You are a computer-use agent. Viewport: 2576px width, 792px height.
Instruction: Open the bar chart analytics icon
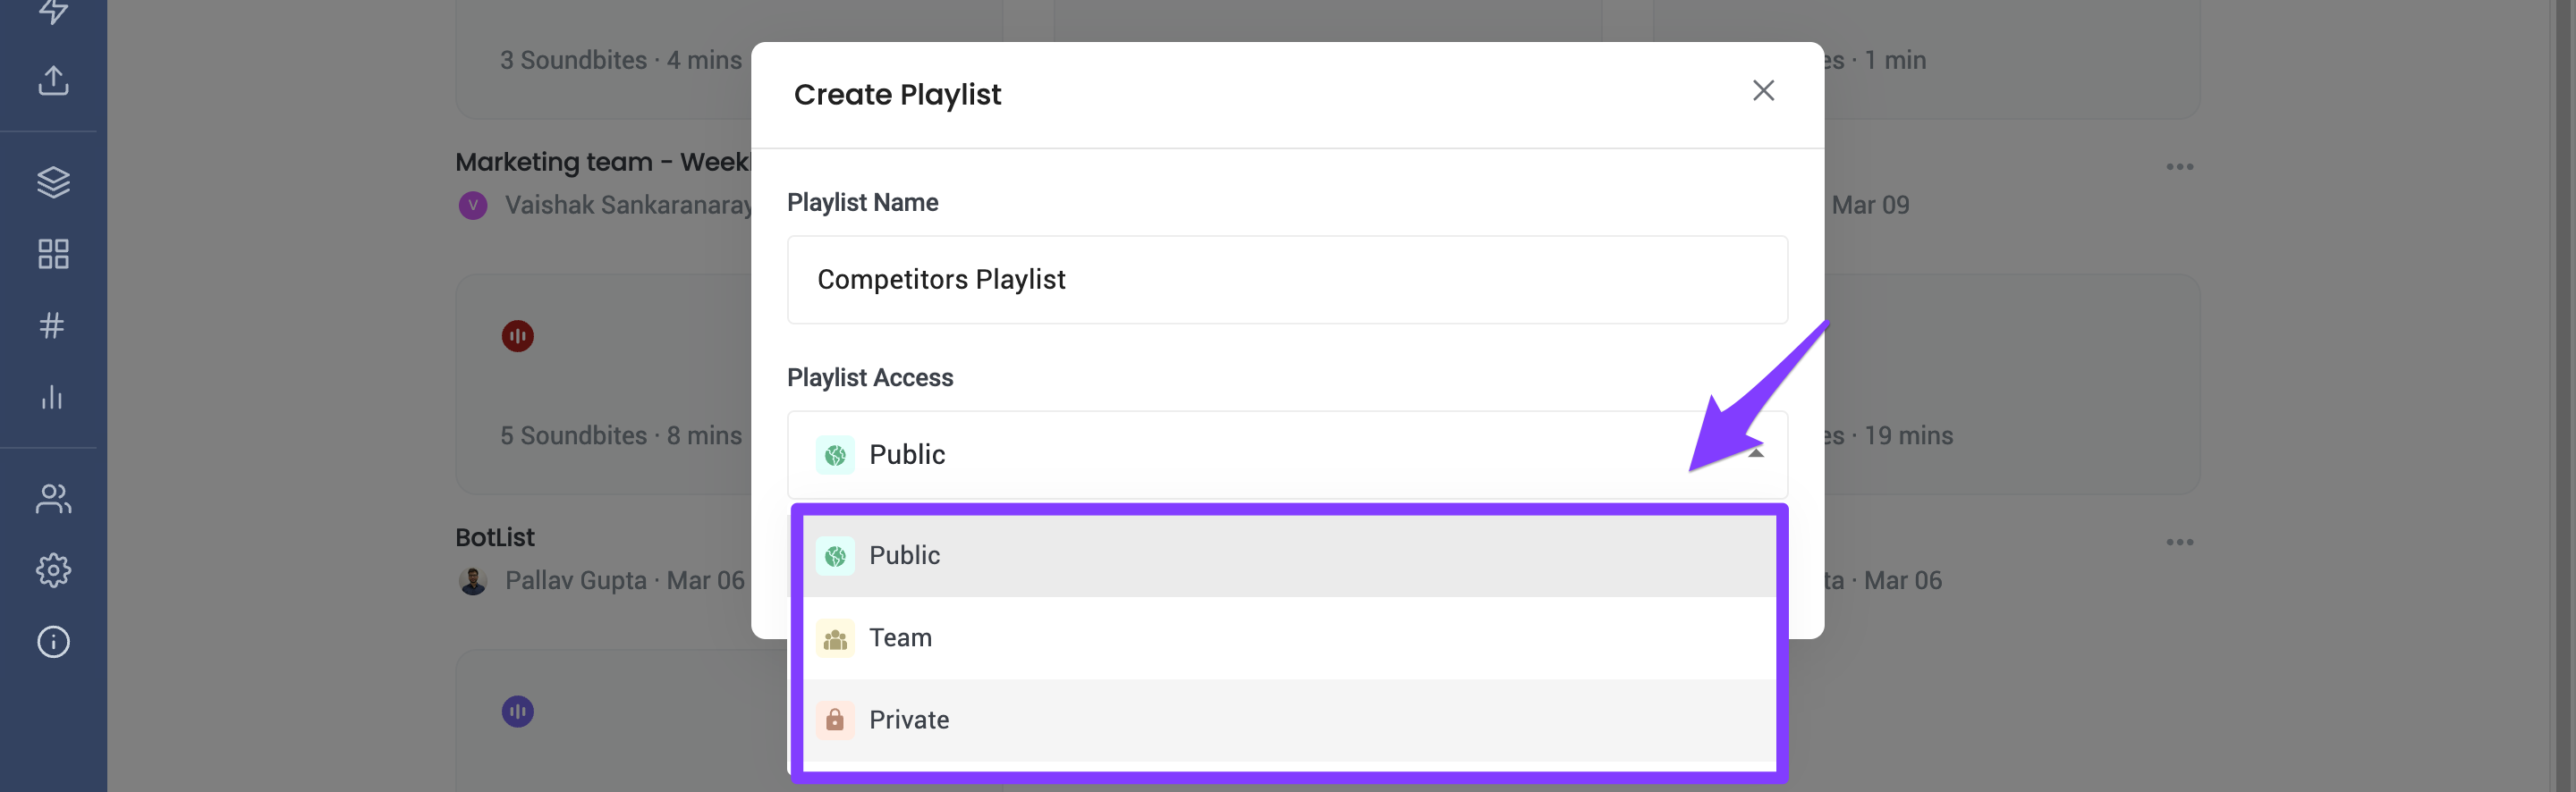(x=53, y=397)
